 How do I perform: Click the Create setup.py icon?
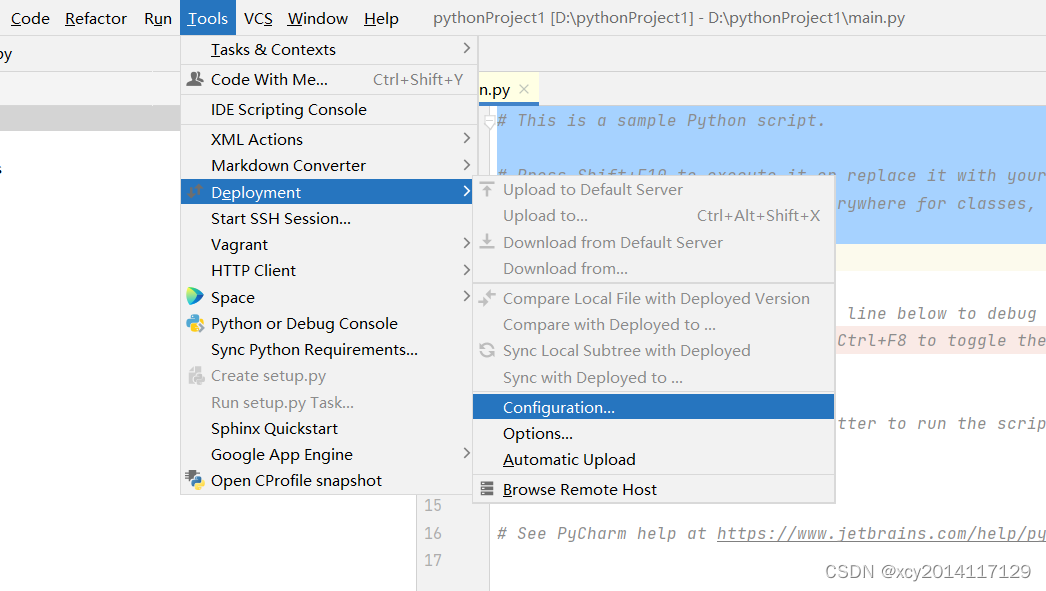[x=195, y=376]
